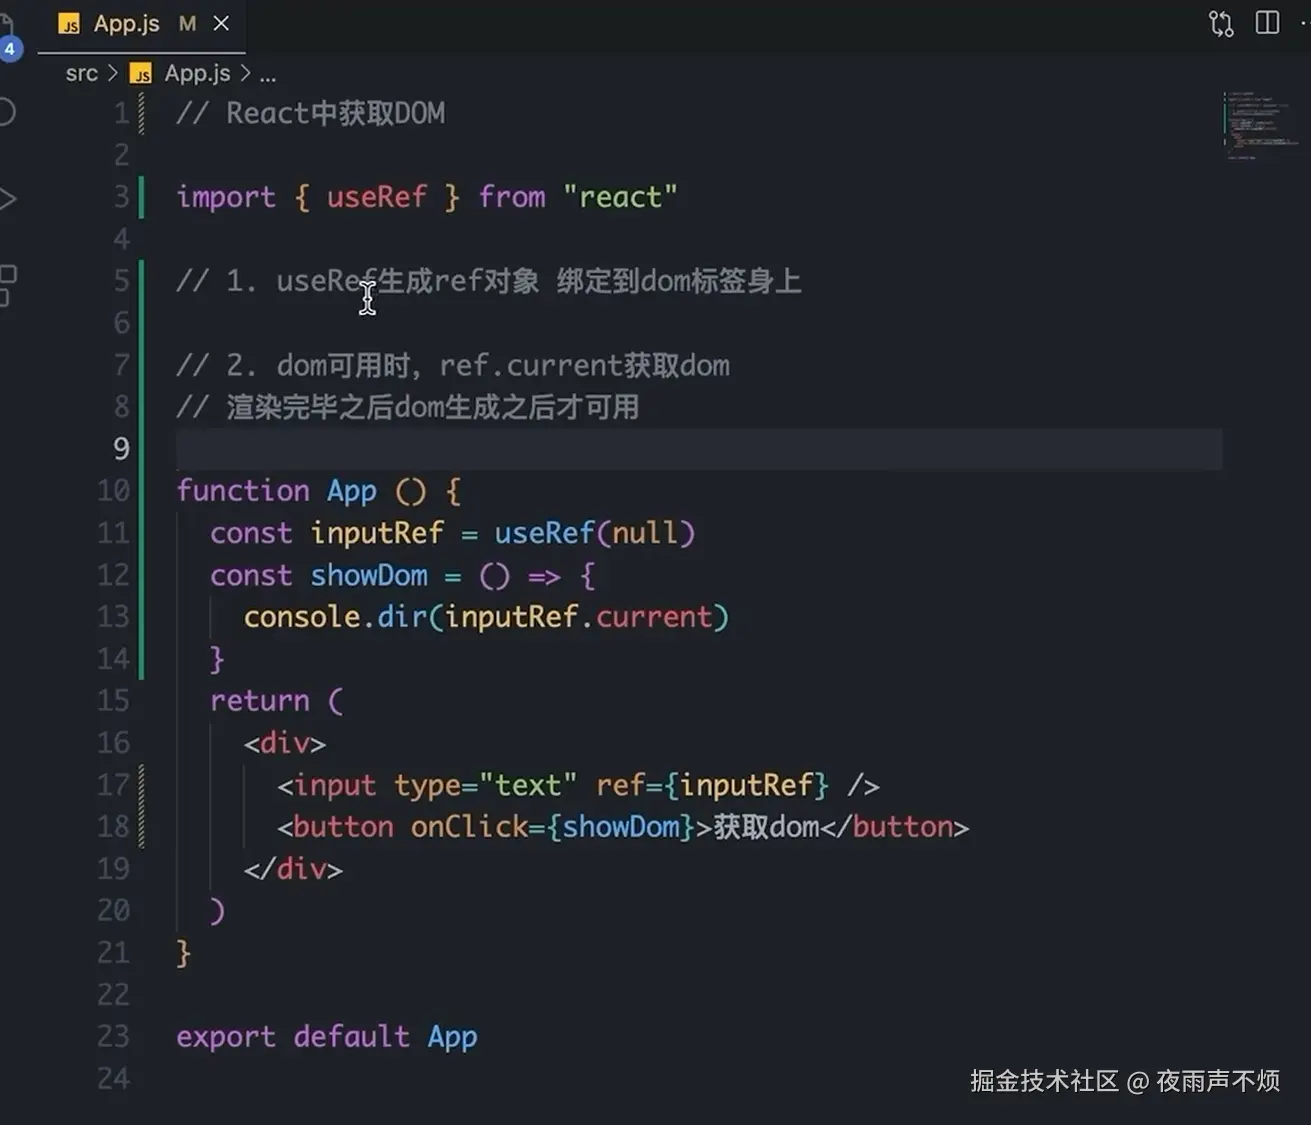Click the minimap code overview
The image size is (1311, 1125).
coord(1261,125)
